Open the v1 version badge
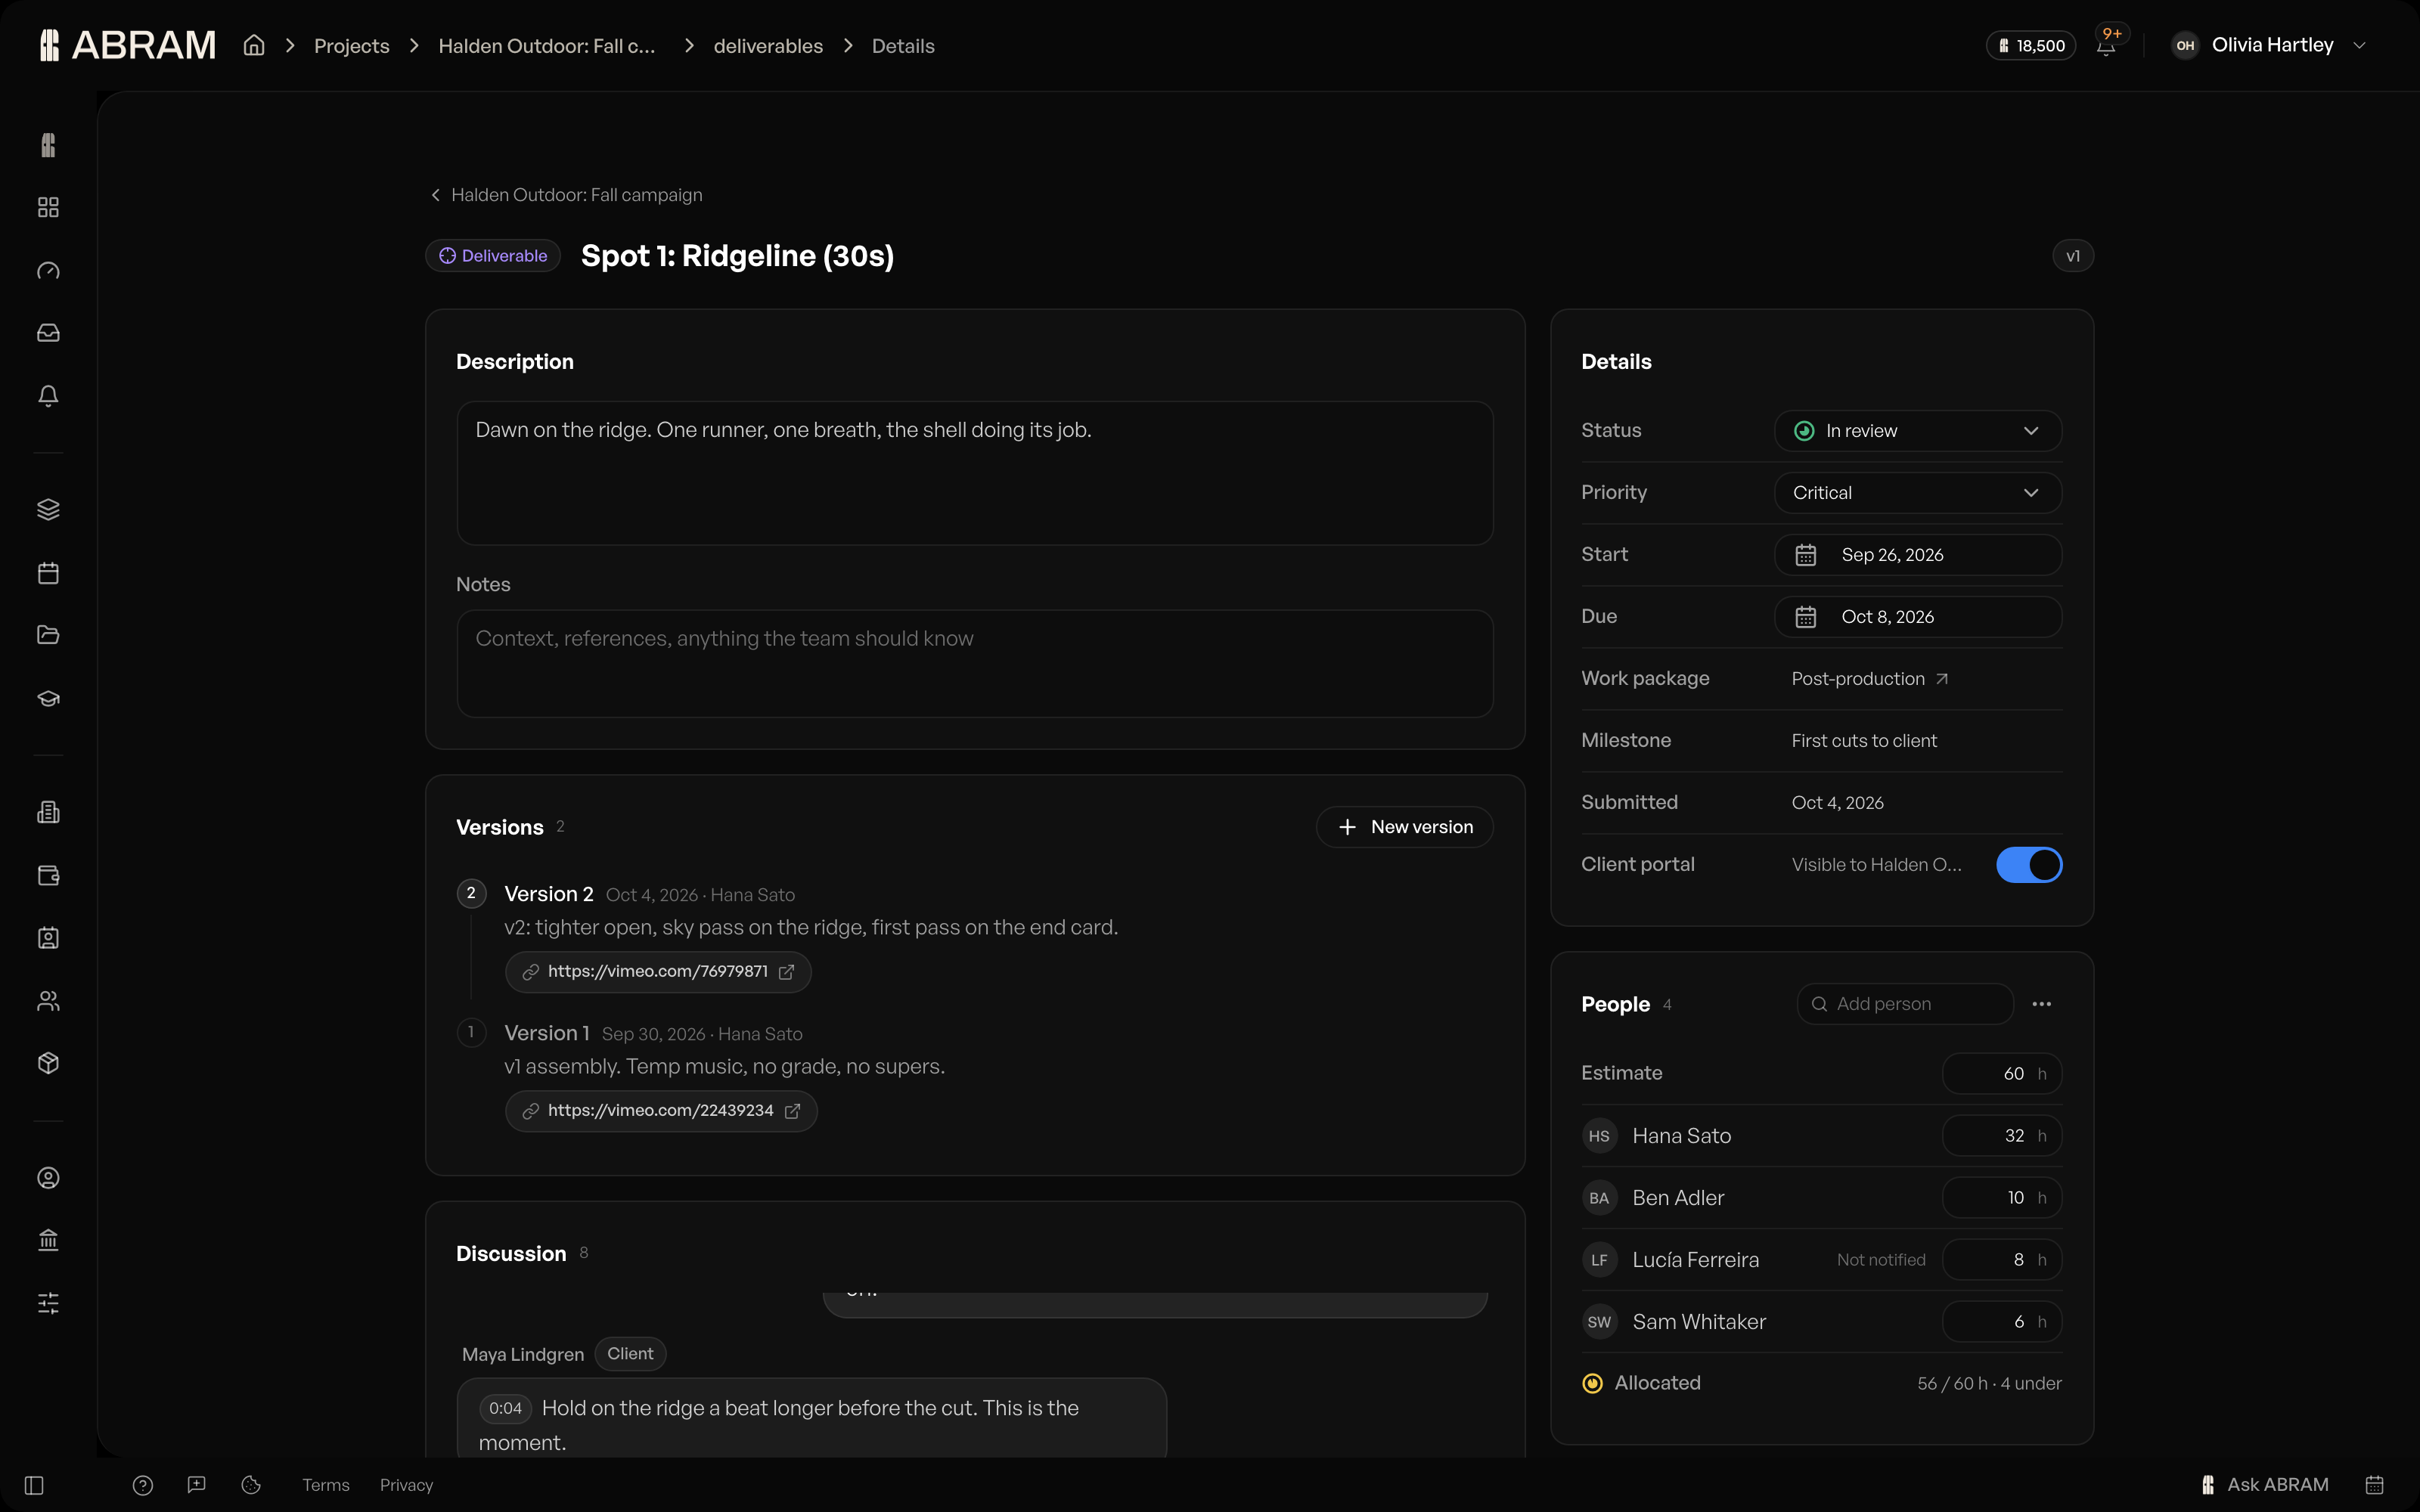2420x1512 pixels. click(2073, 256)
